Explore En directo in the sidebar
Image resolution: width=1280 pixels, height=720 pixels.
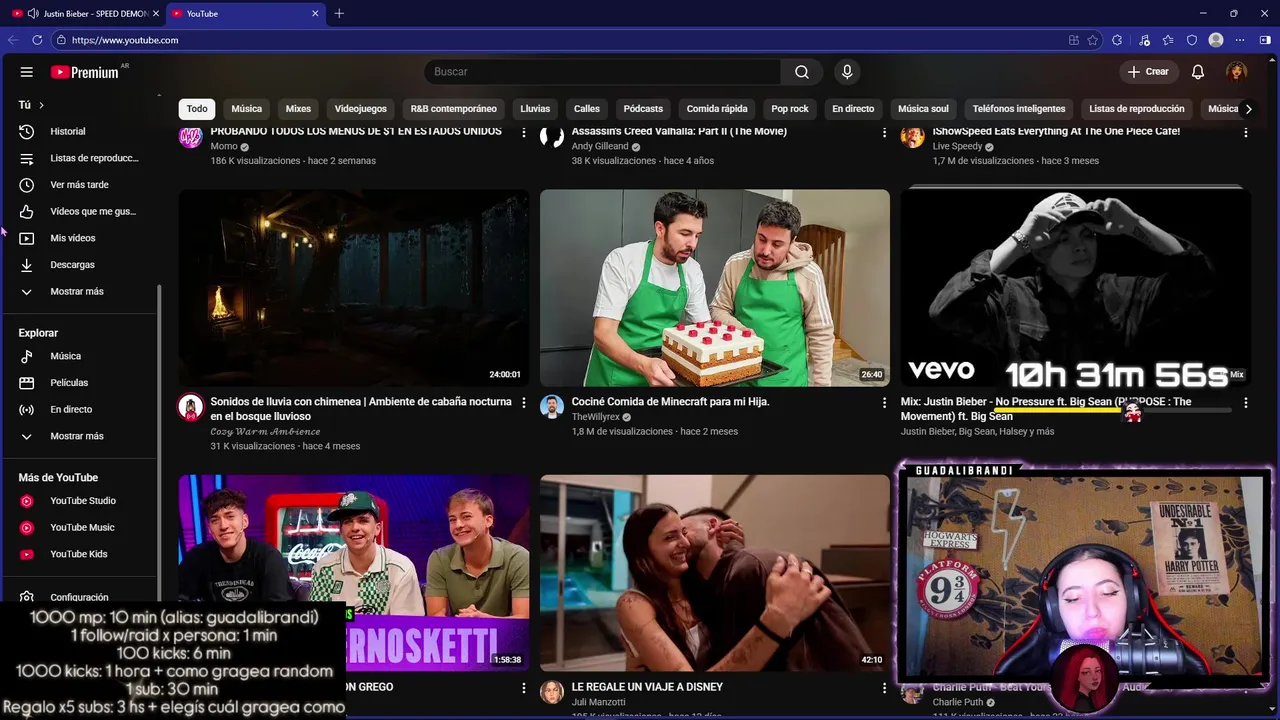tap(80, 409)
